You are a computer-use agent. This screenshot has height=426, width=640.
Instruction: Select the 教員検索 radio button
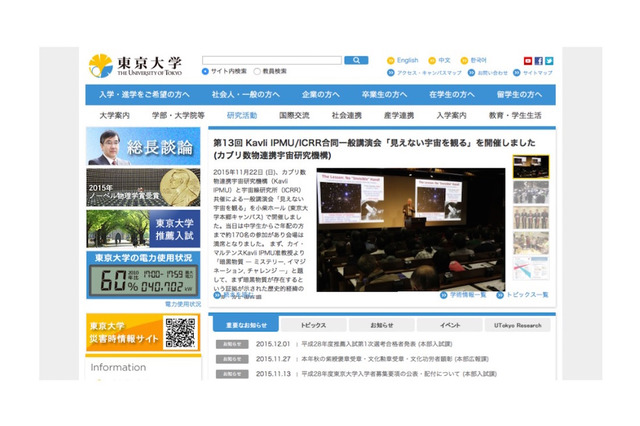tap(257, 71)
